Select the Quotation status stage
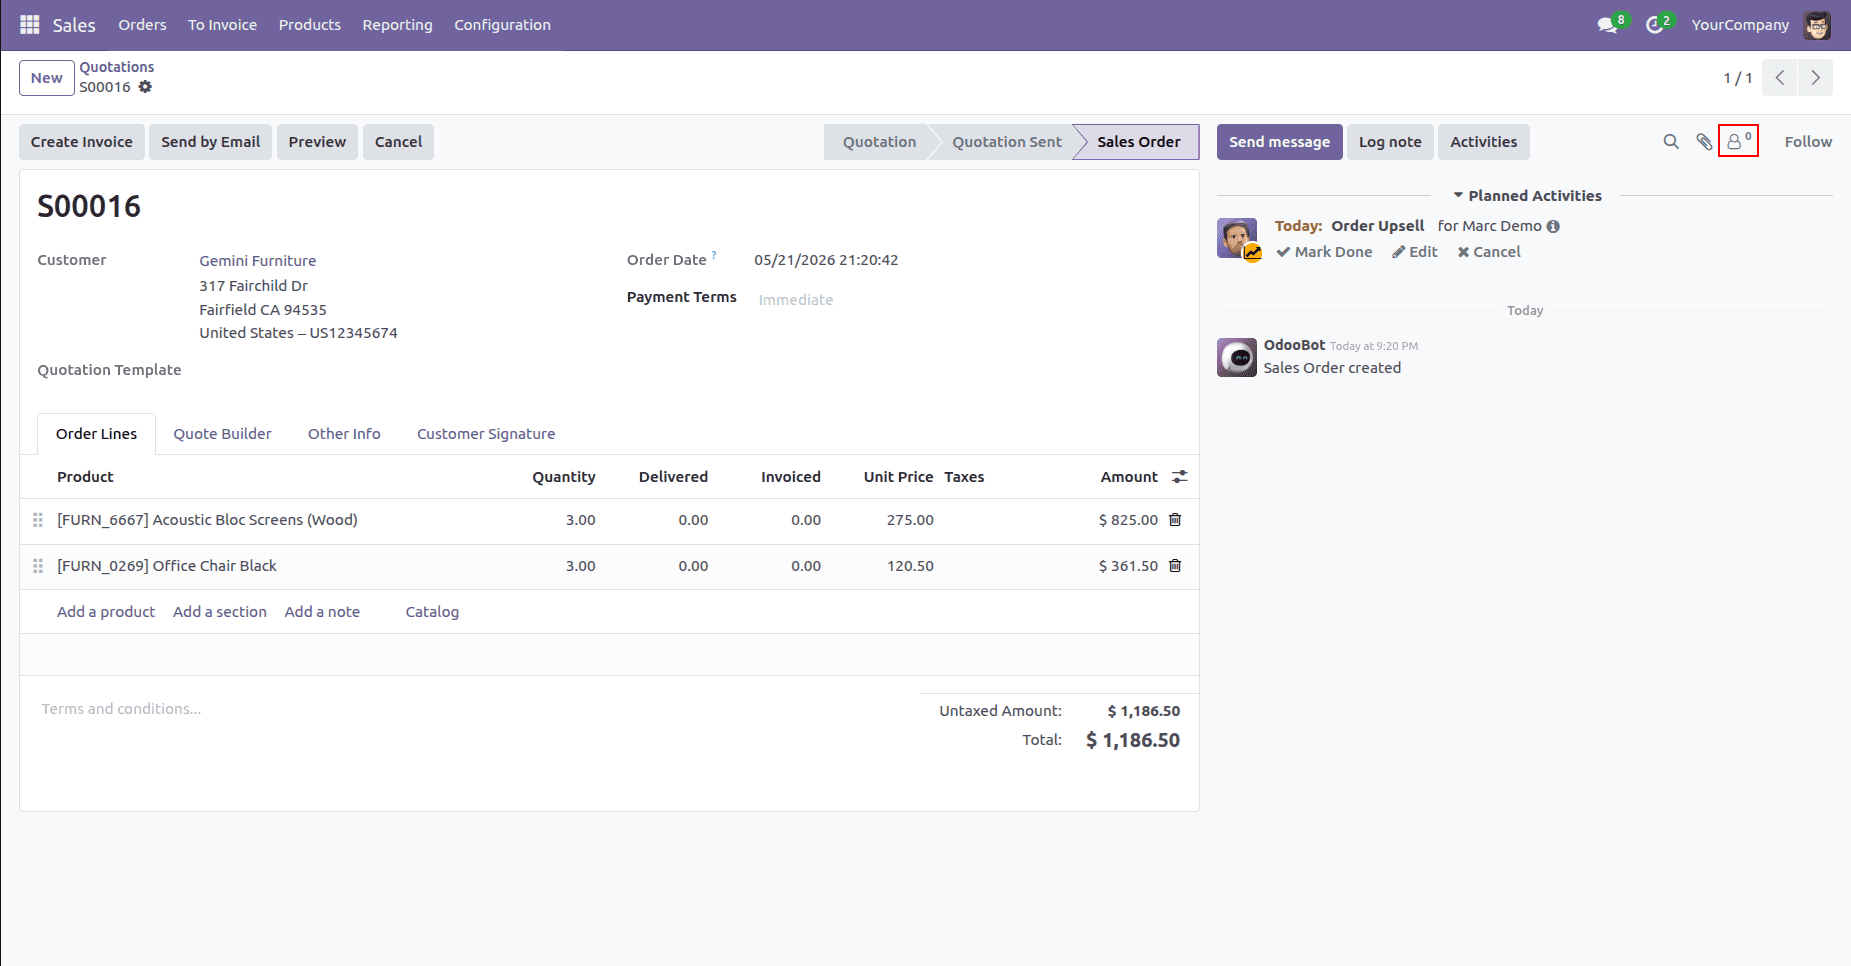The width and height of the screenshot is (1851, 966). point(879,142)
